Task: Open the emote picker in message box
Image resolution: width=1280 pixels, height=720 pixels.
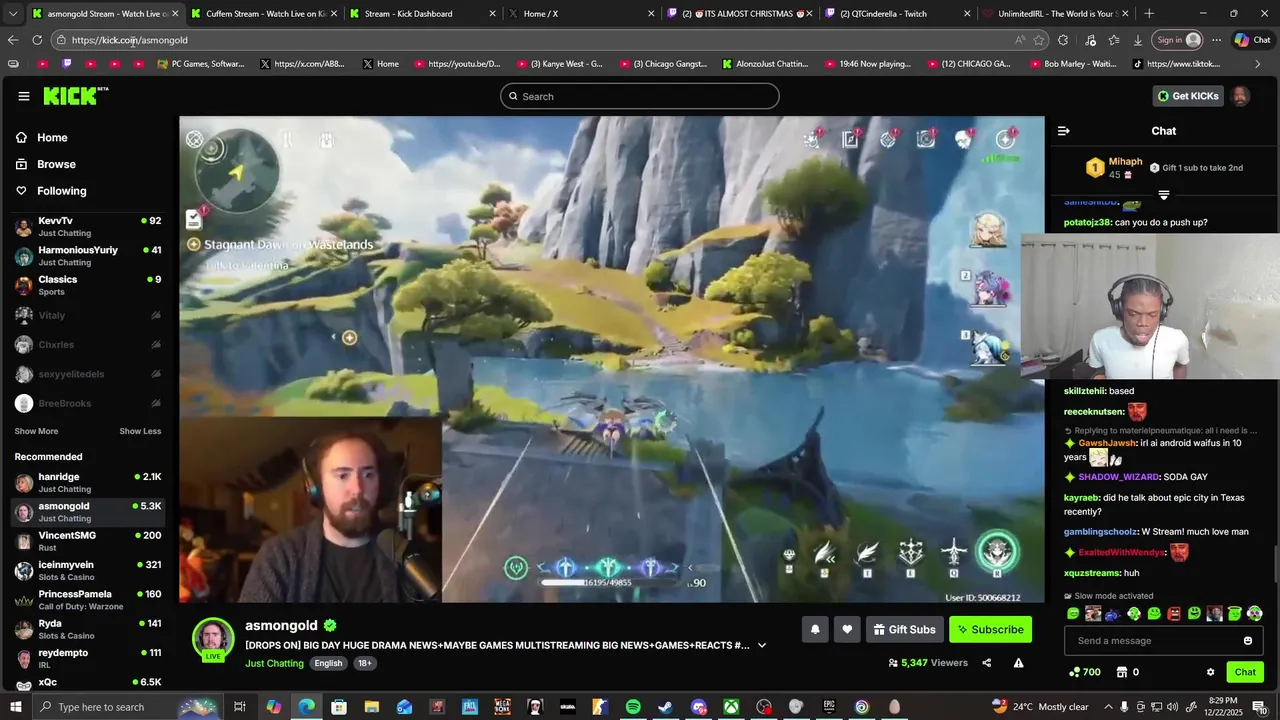Action: tap(1247, 641)
